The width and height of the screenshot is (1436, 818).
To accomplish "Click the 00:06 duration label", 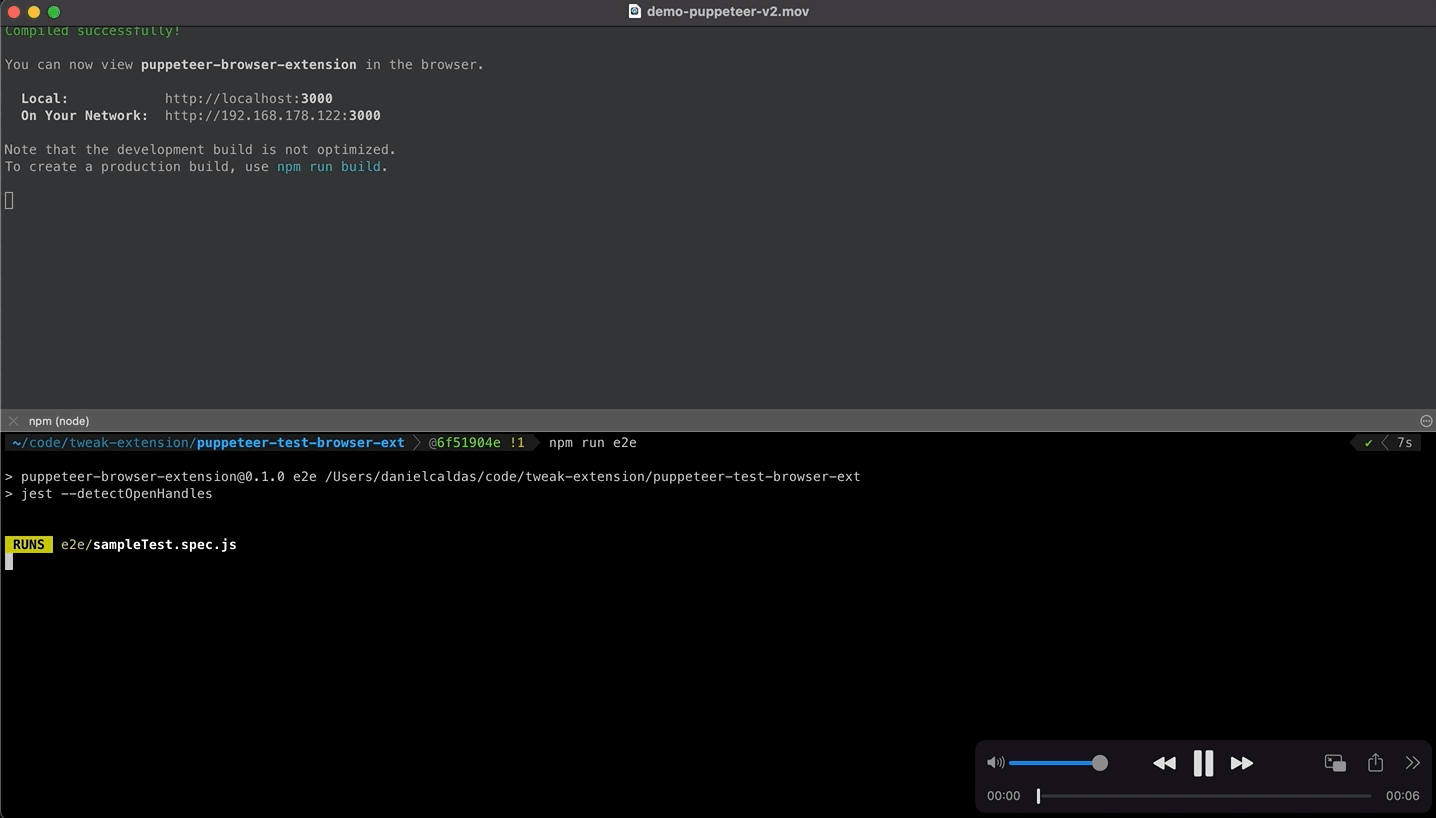I will 1402,796.
